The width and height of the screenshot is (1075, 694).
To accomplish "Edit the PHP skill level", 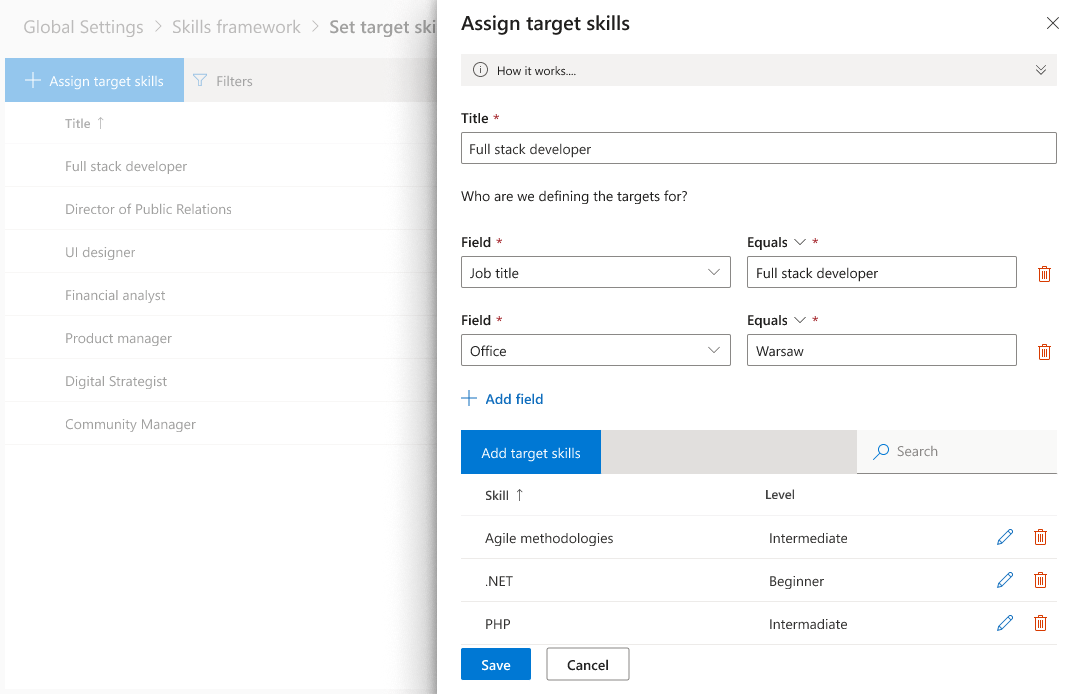I will [x=1005, y=624].
